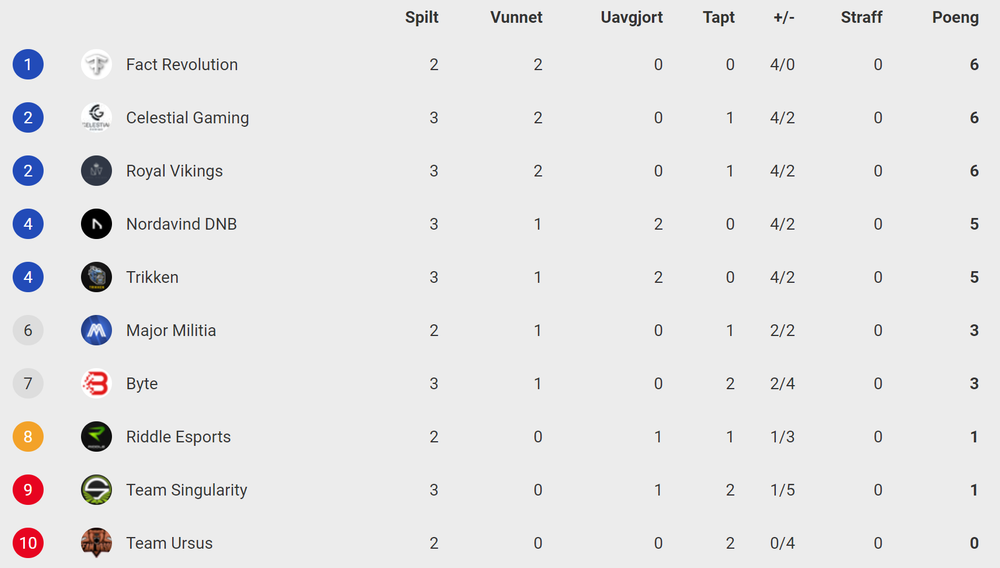The image size is (1000, 568).
Task: Select the Riddle Esports green logo
Action: [96, 437]
